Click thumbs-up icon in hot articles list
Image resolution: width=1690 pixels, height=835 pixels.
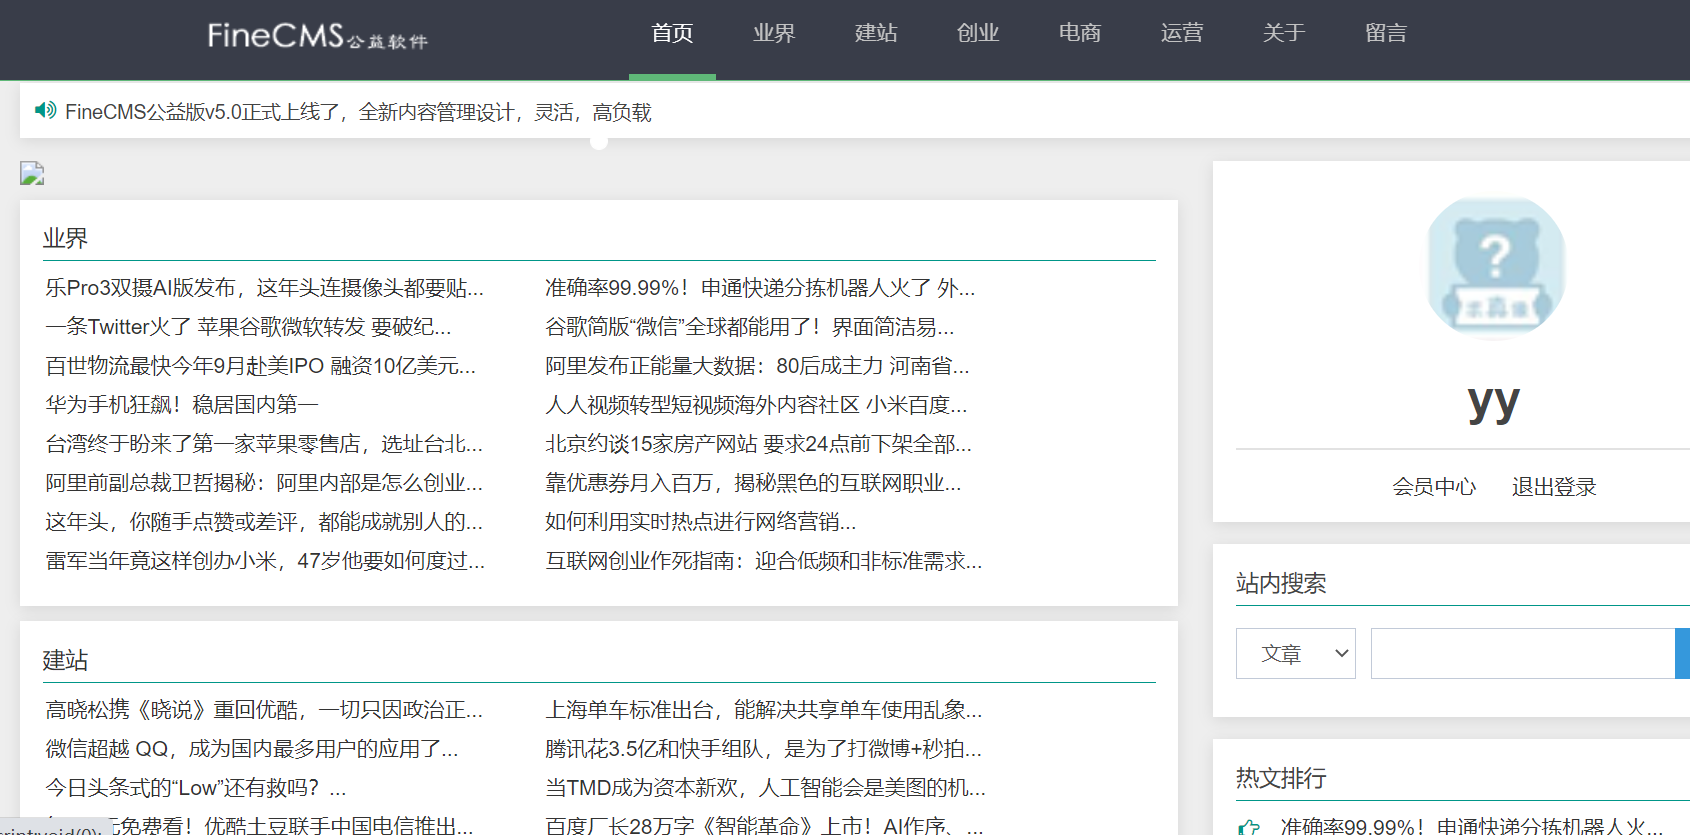[x=1249, y=827]
